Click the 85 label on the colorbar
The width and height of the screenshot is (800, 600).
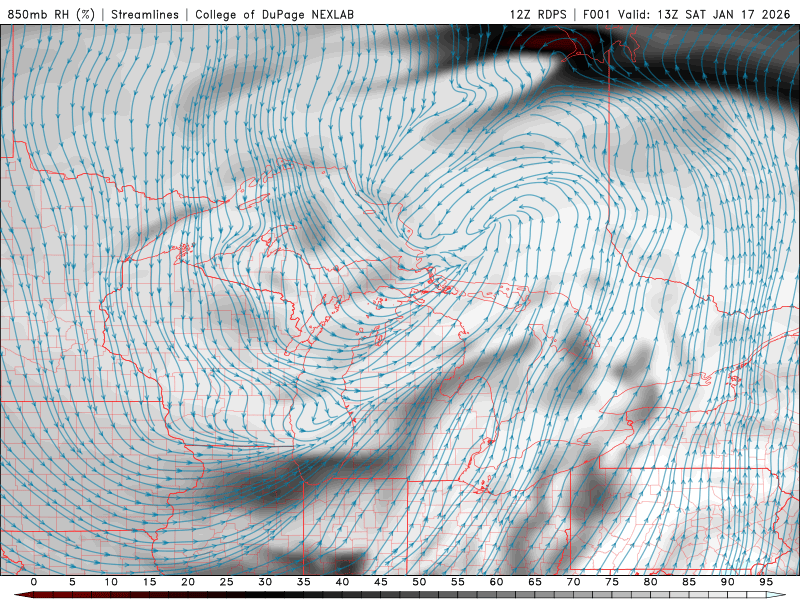[689, 582]
